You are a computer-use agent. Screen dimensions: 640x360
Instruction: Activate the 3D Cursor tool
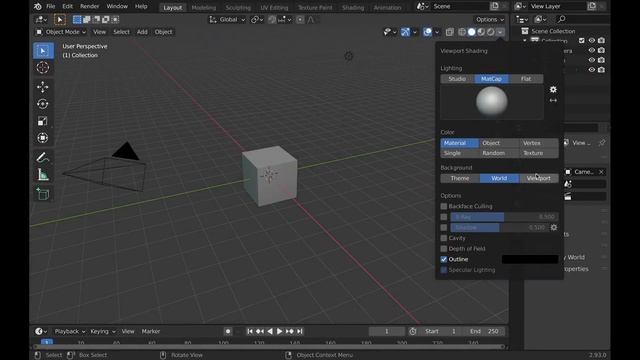coord(43,68)
